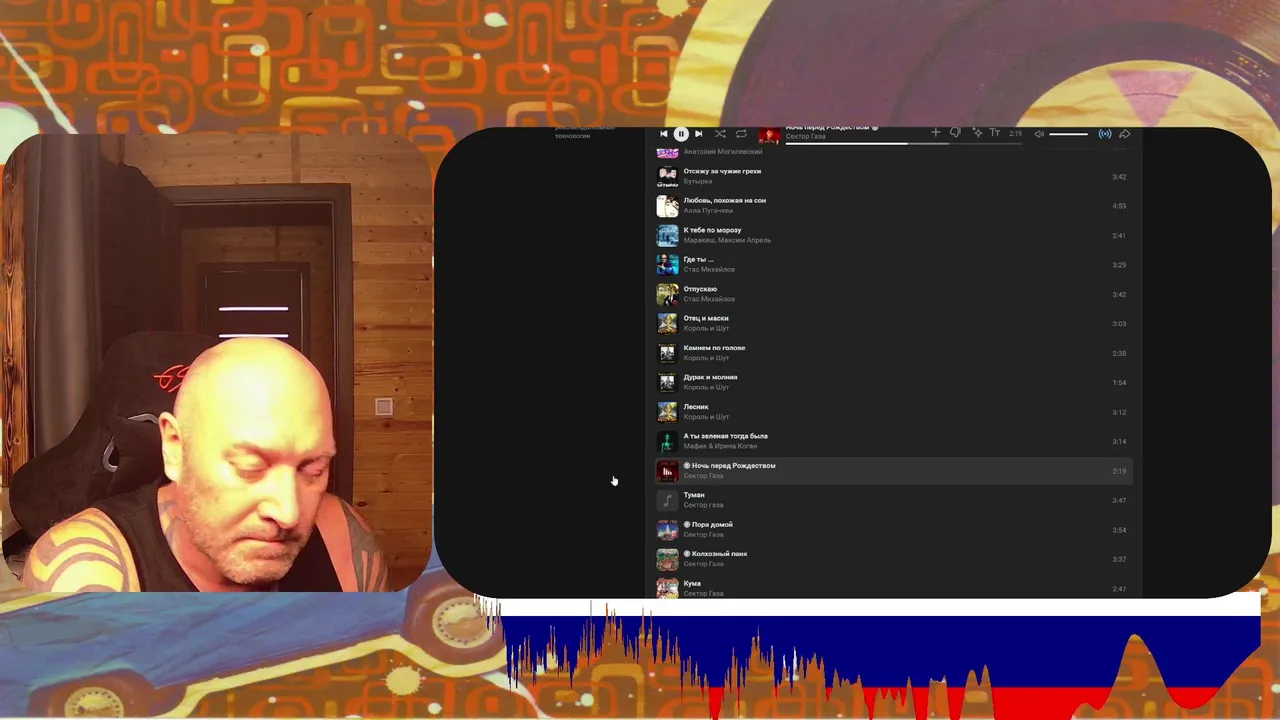Screen dimensions: 1280x720
Task: Play the song Лесник
Action: click(696, 407)
